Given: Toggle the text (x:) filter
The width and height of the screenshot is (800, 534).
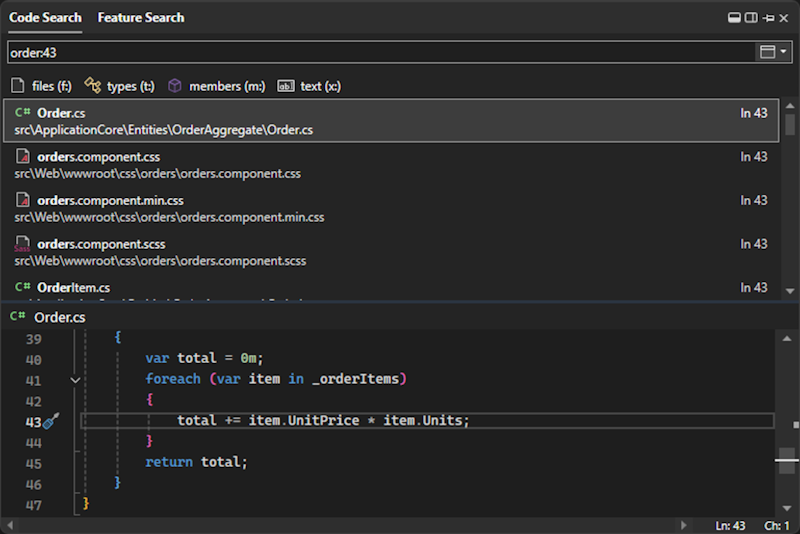Looking at the screenshot, I should [x=309, y=86].
